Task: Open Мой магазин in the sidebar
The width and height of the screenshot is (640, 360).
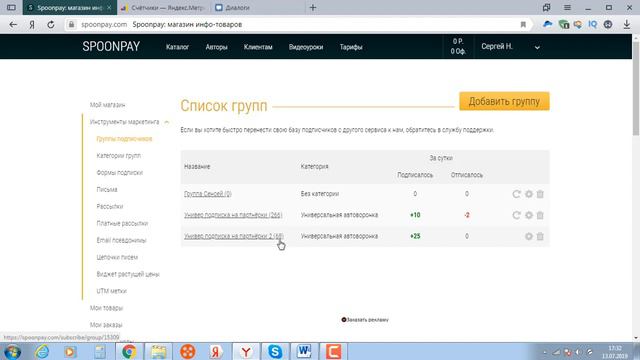Action: click(107, 105)
